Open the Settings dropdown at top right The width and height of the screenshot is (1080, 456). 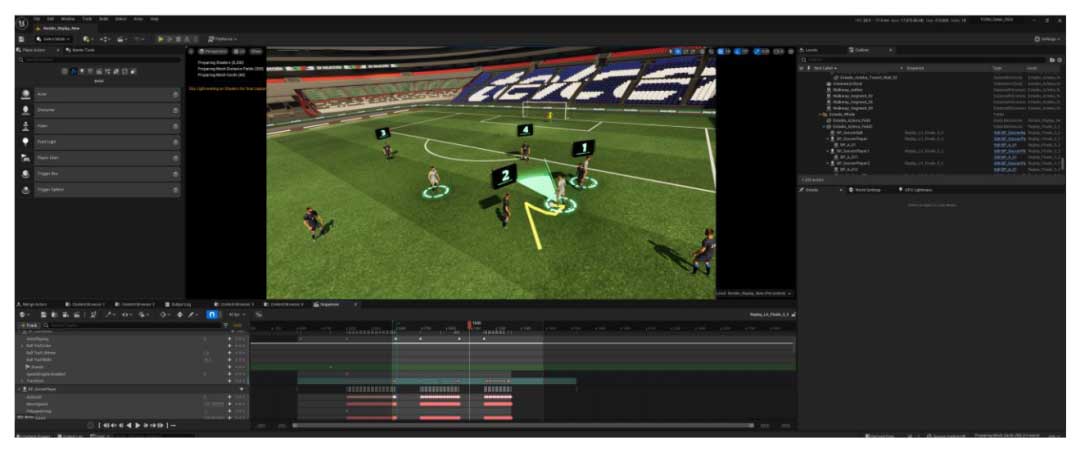1049,39
